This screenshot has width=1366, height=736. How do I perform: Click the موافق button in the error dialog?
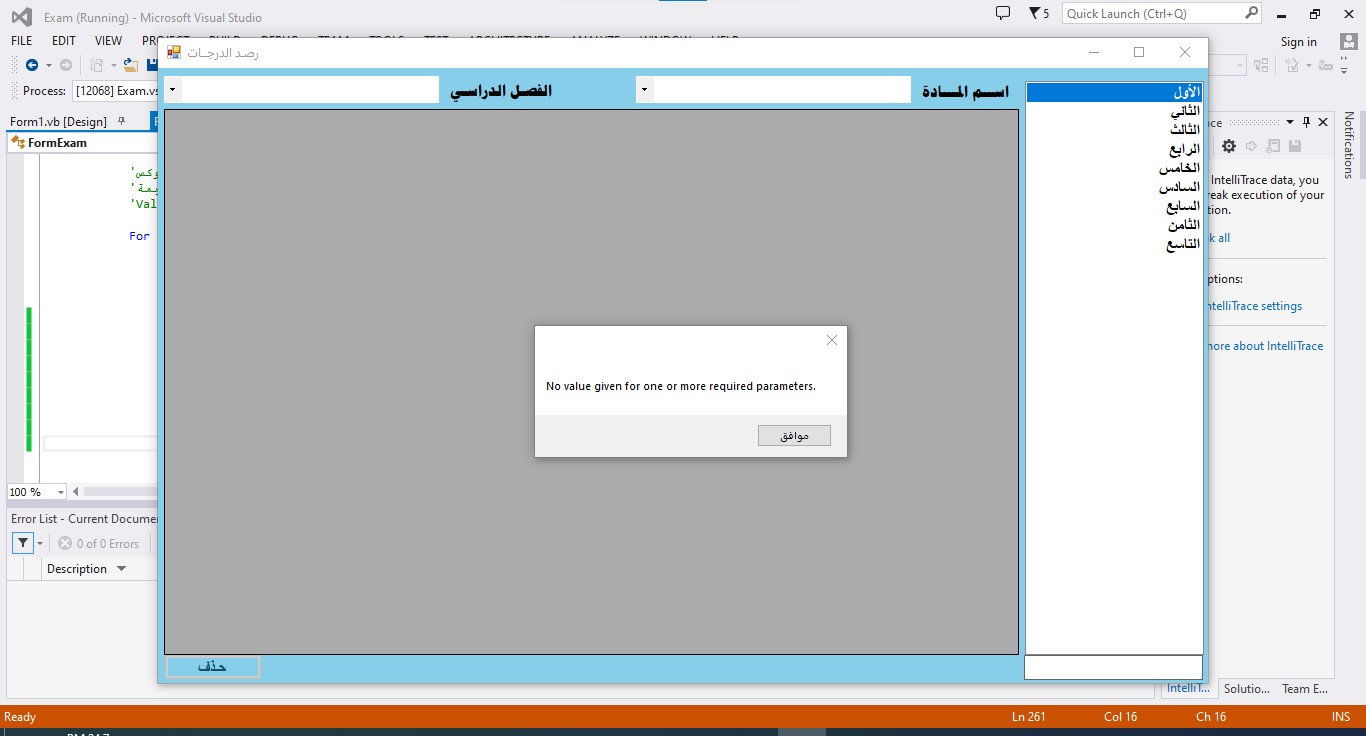click(x=794, y=436)
